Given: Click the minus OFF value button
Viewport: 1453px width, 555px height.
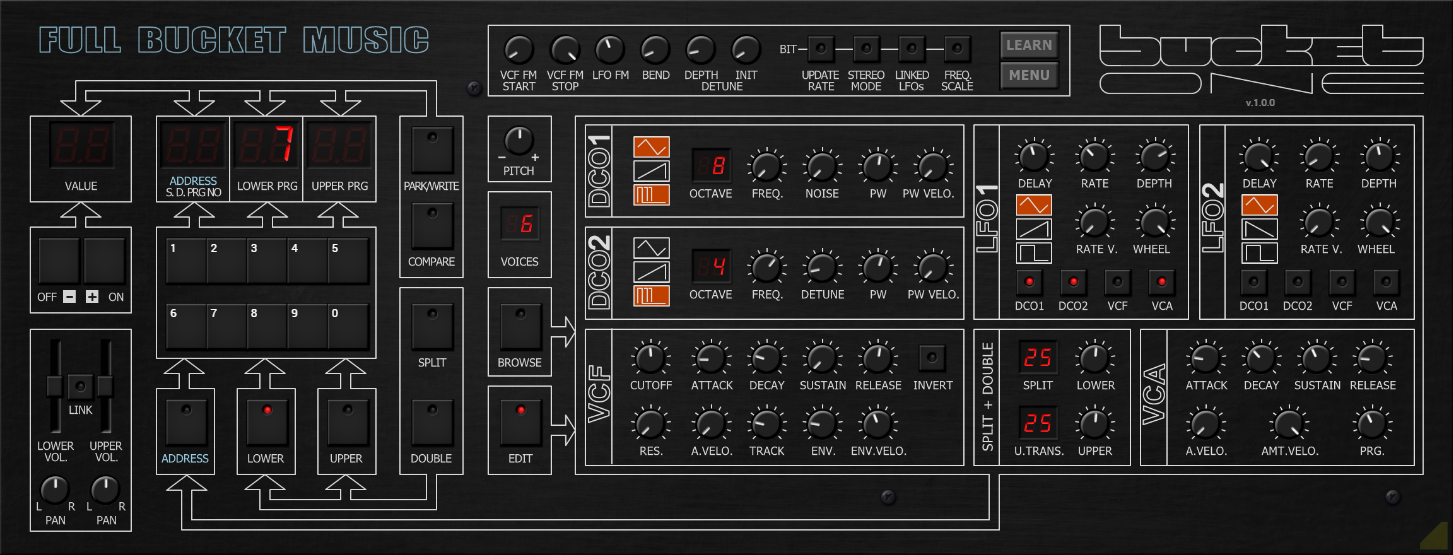Looking at the screenshot, I should 59,260.
